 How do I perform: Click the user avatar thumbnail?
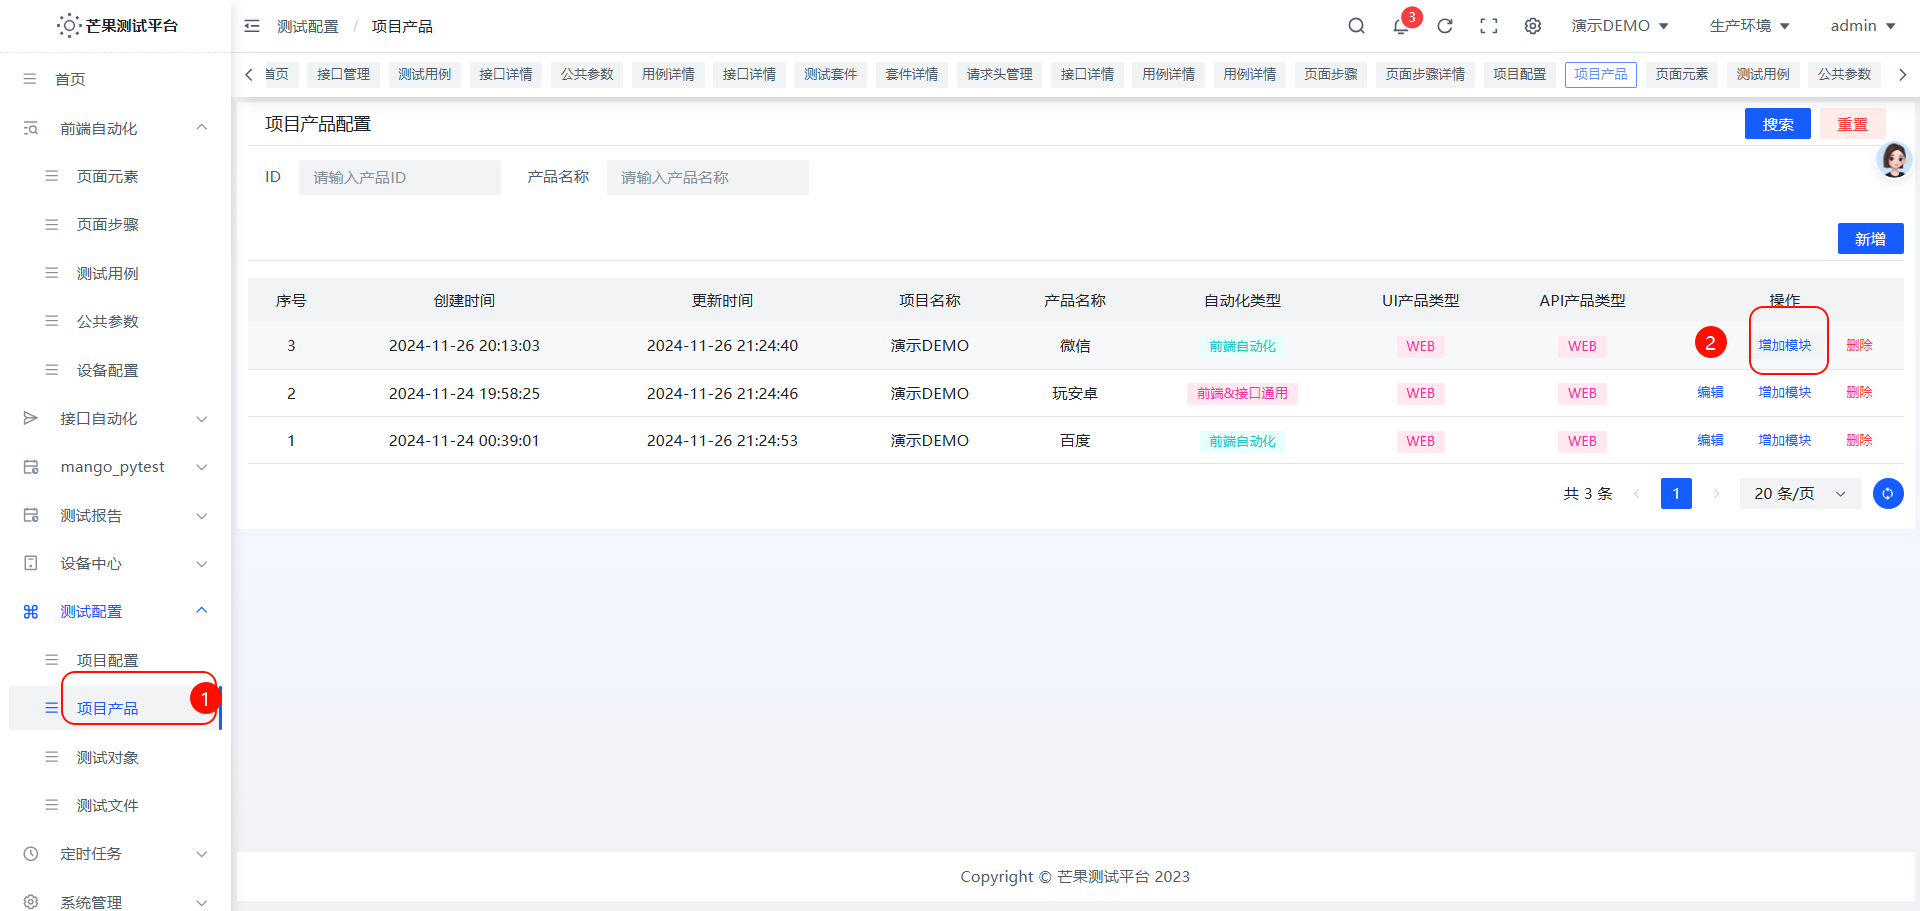[1893, 160]
